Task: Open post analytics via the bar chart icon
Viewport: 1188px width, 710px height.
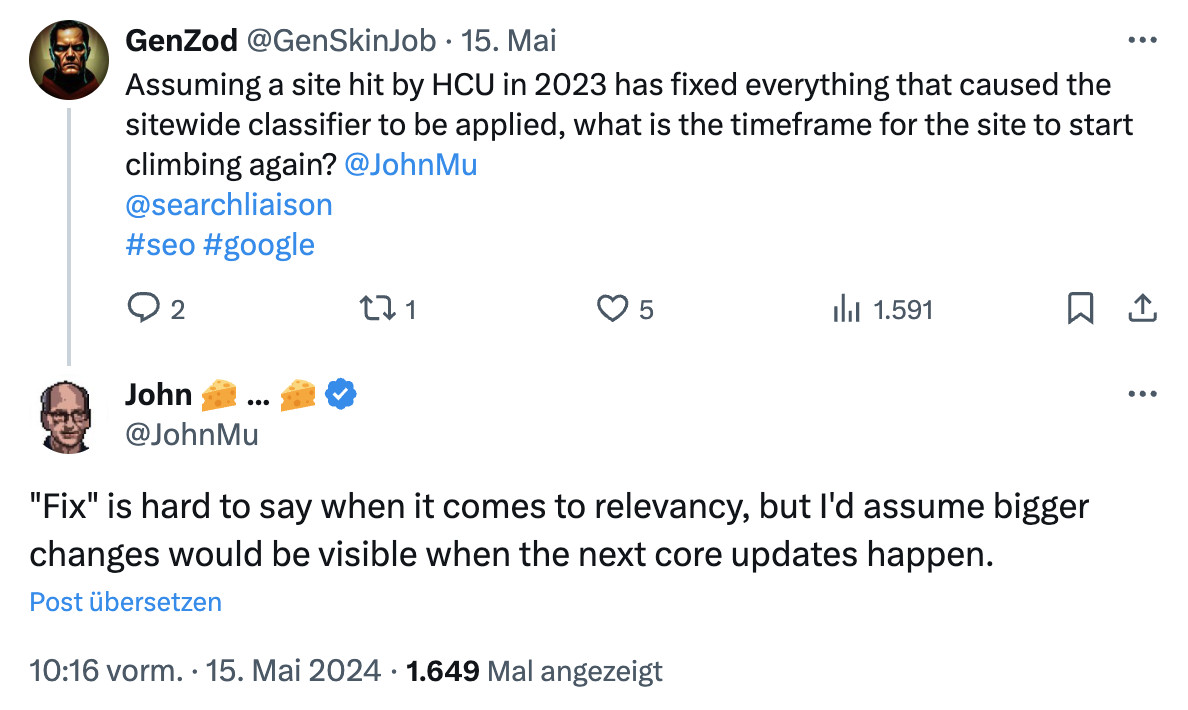Action: point(847,310)
